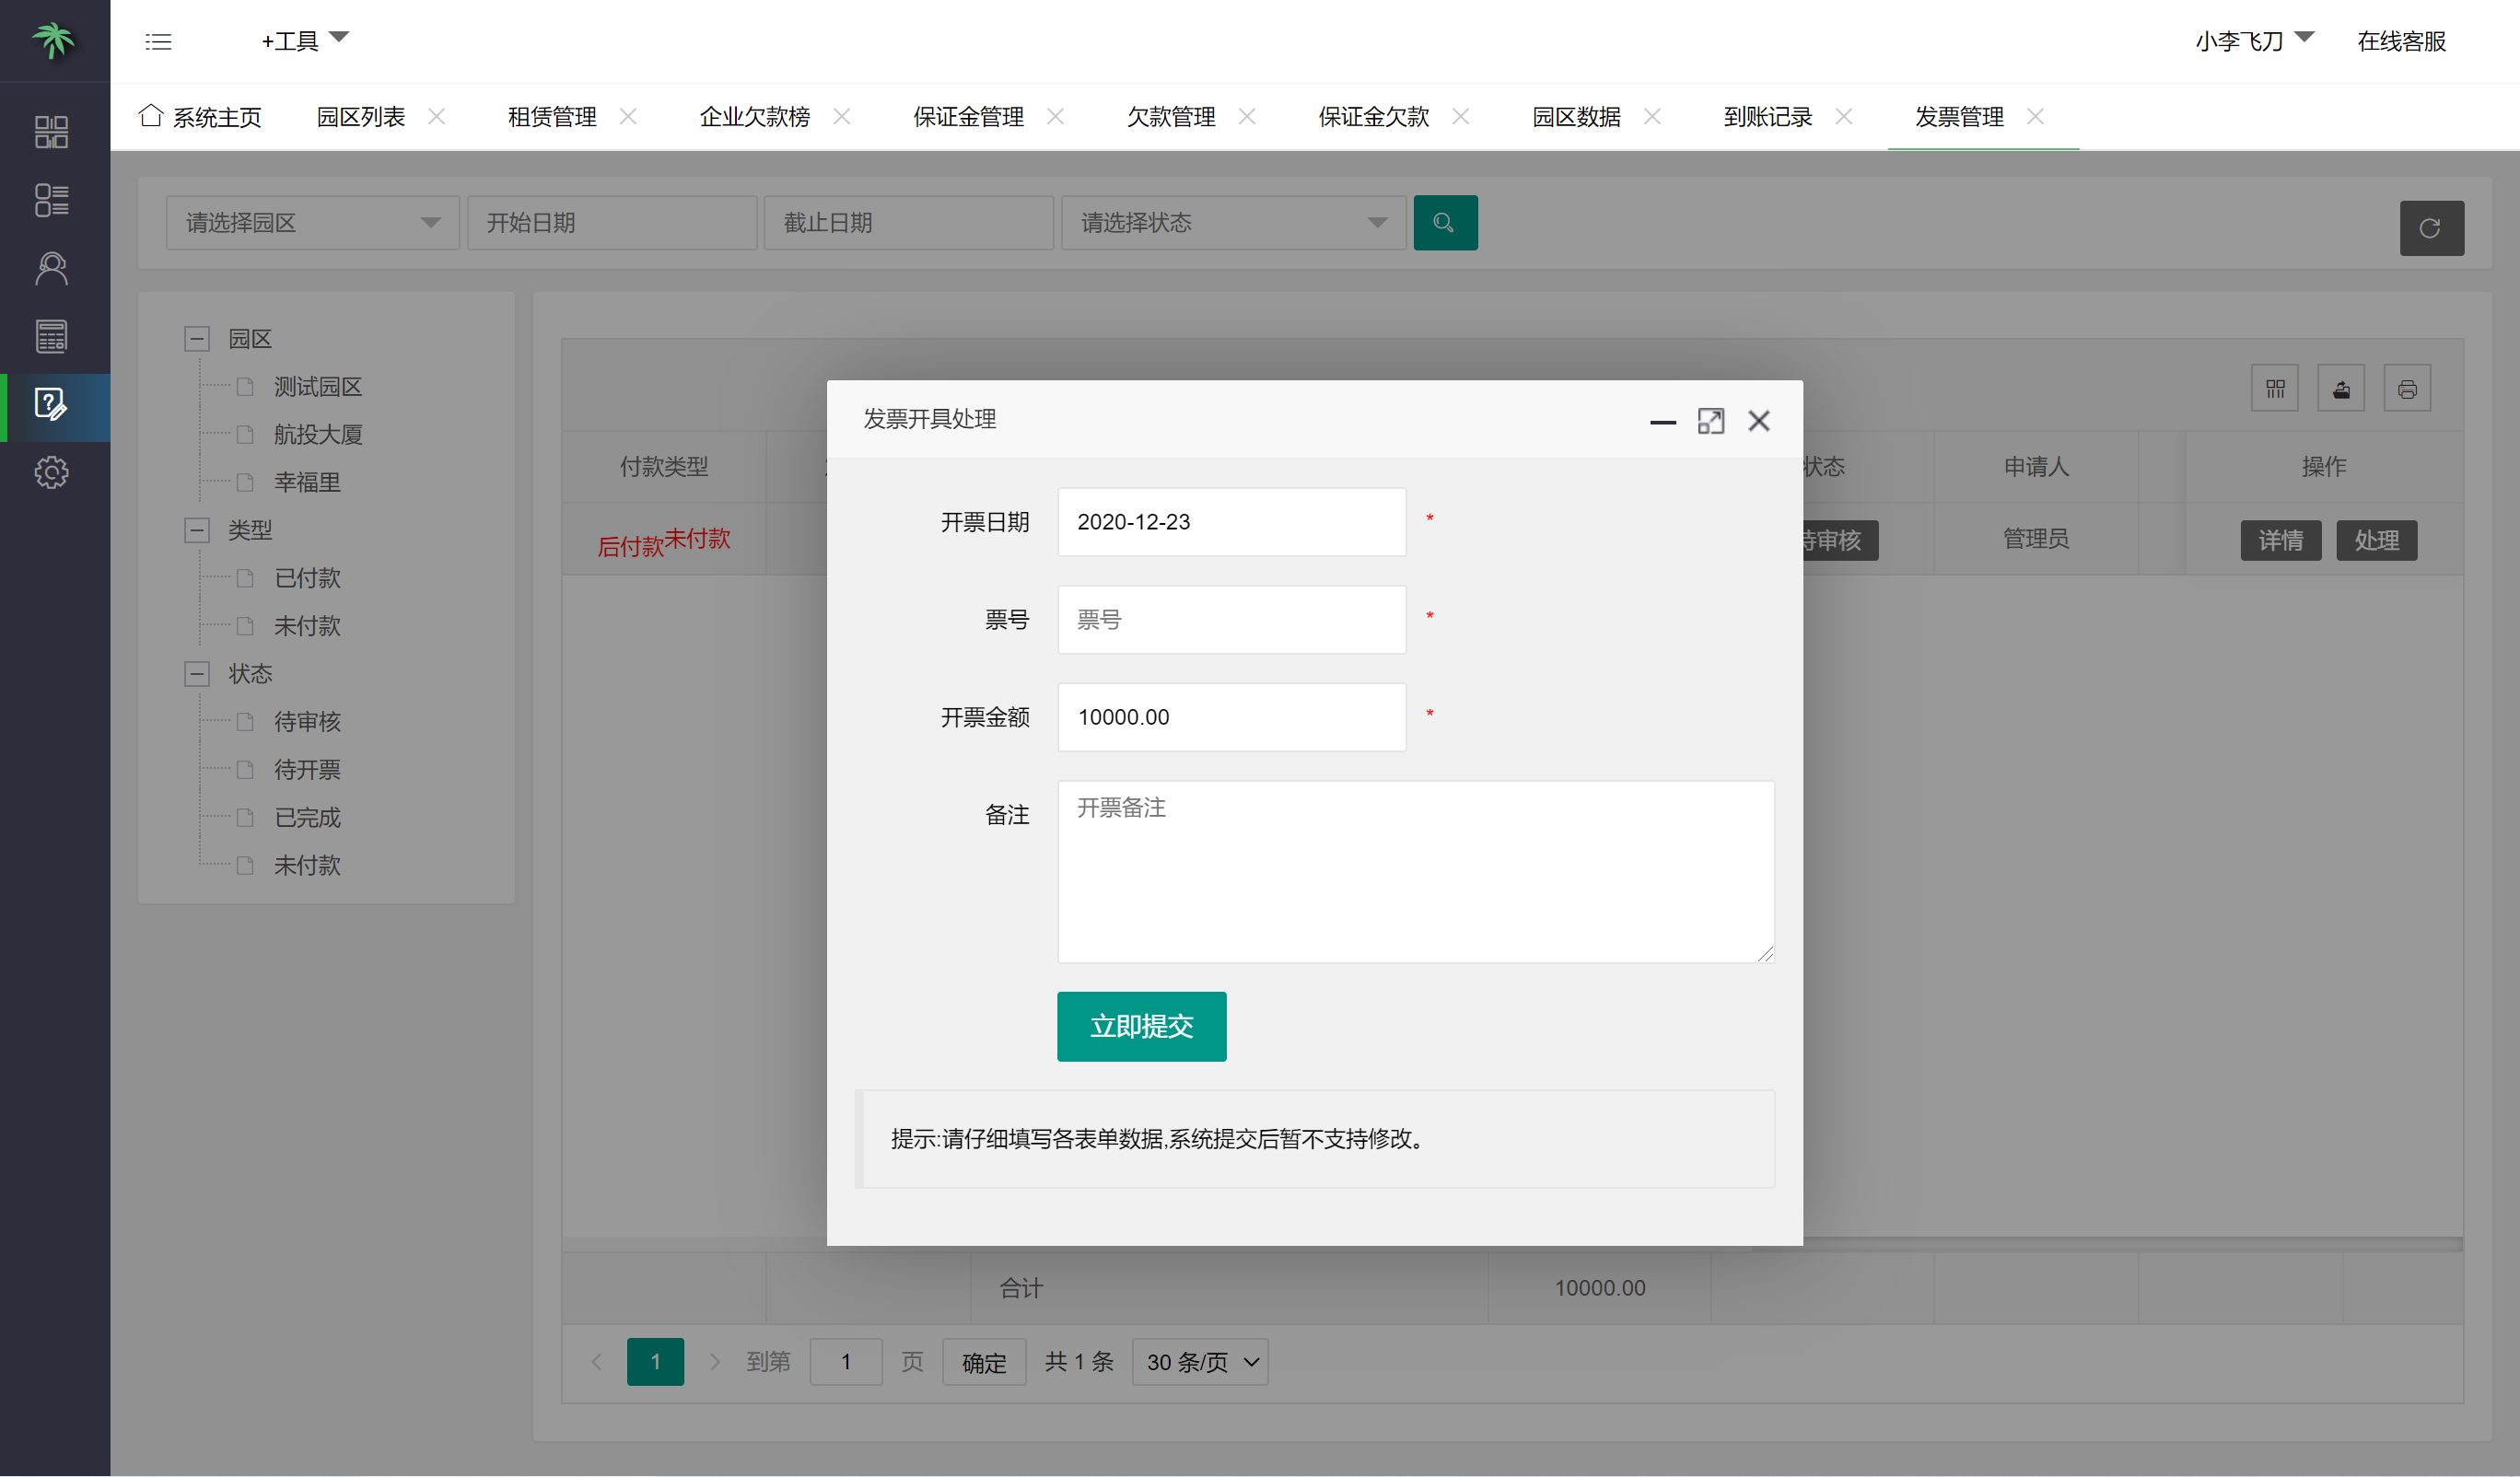The image size is (2520, 1477).
Task: Close the 租赁管理 tab
Action: click(628, 116)
